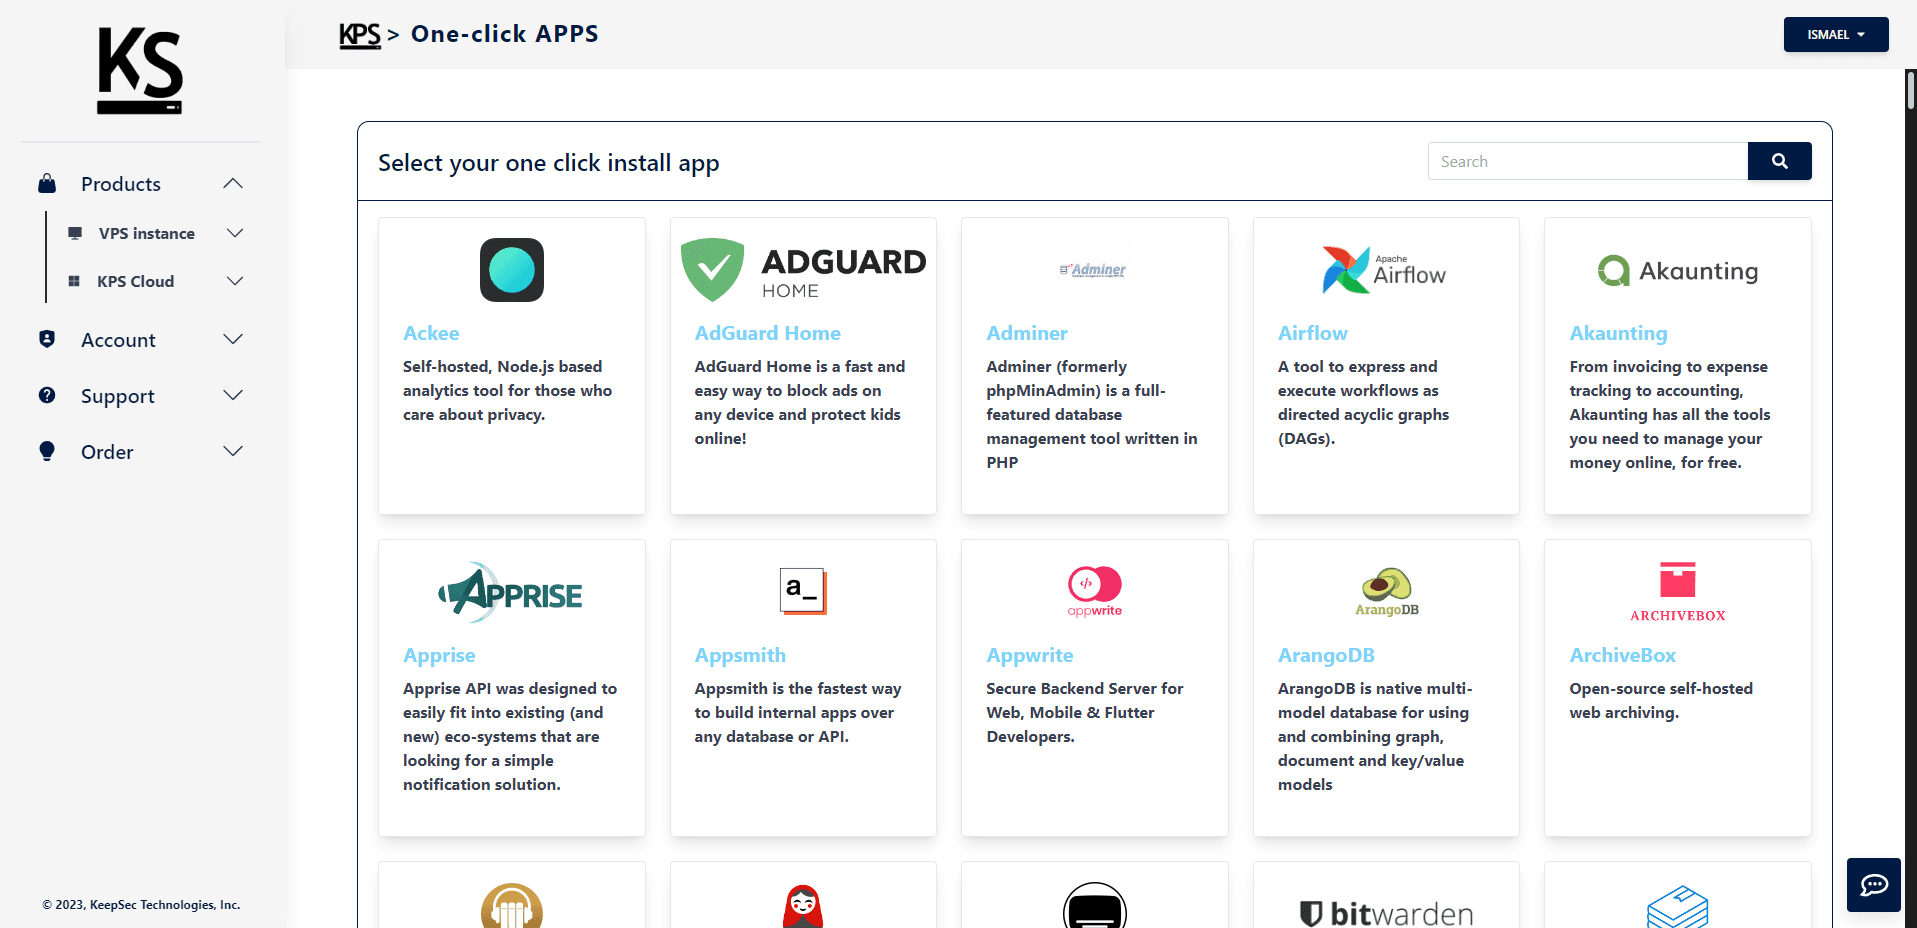Click the Apprise megaphone logo
This screenshot has width=1917, height=928.
511,593
